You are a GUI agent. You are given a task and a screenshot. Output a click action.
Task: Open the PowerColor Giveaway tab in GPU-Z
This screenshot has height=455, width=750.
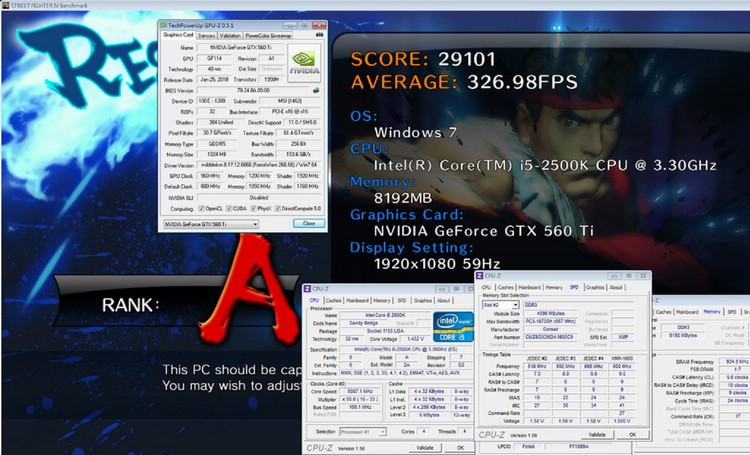pos(268,35)
